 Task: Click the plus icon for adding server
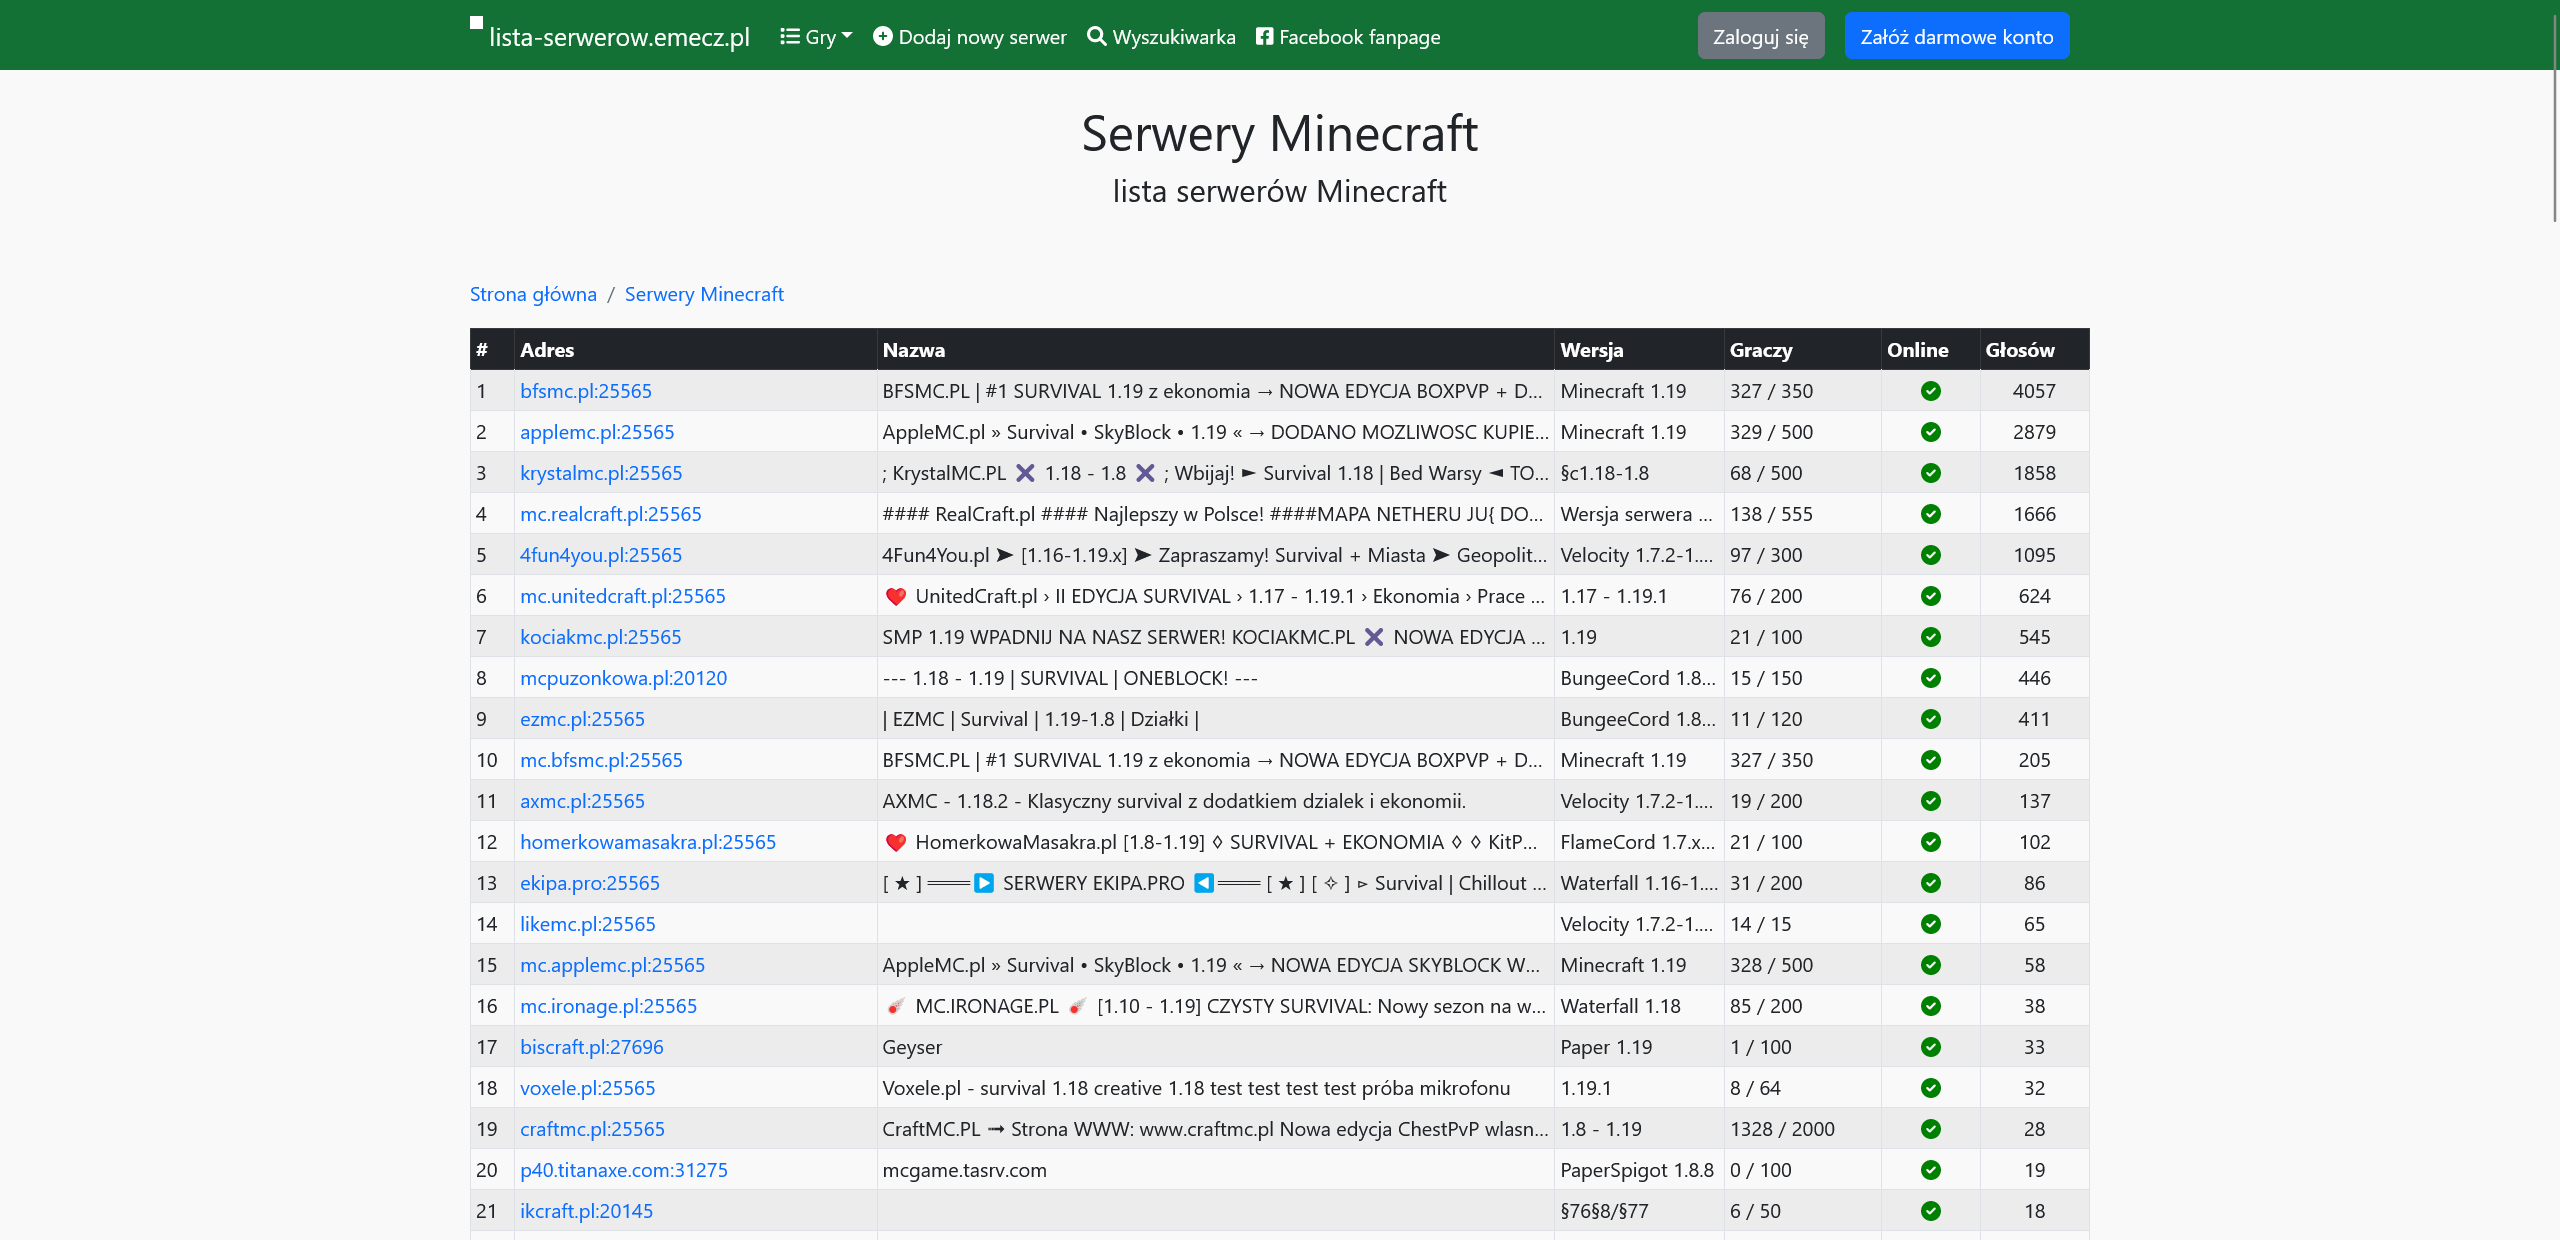click(x=882, y=37)
